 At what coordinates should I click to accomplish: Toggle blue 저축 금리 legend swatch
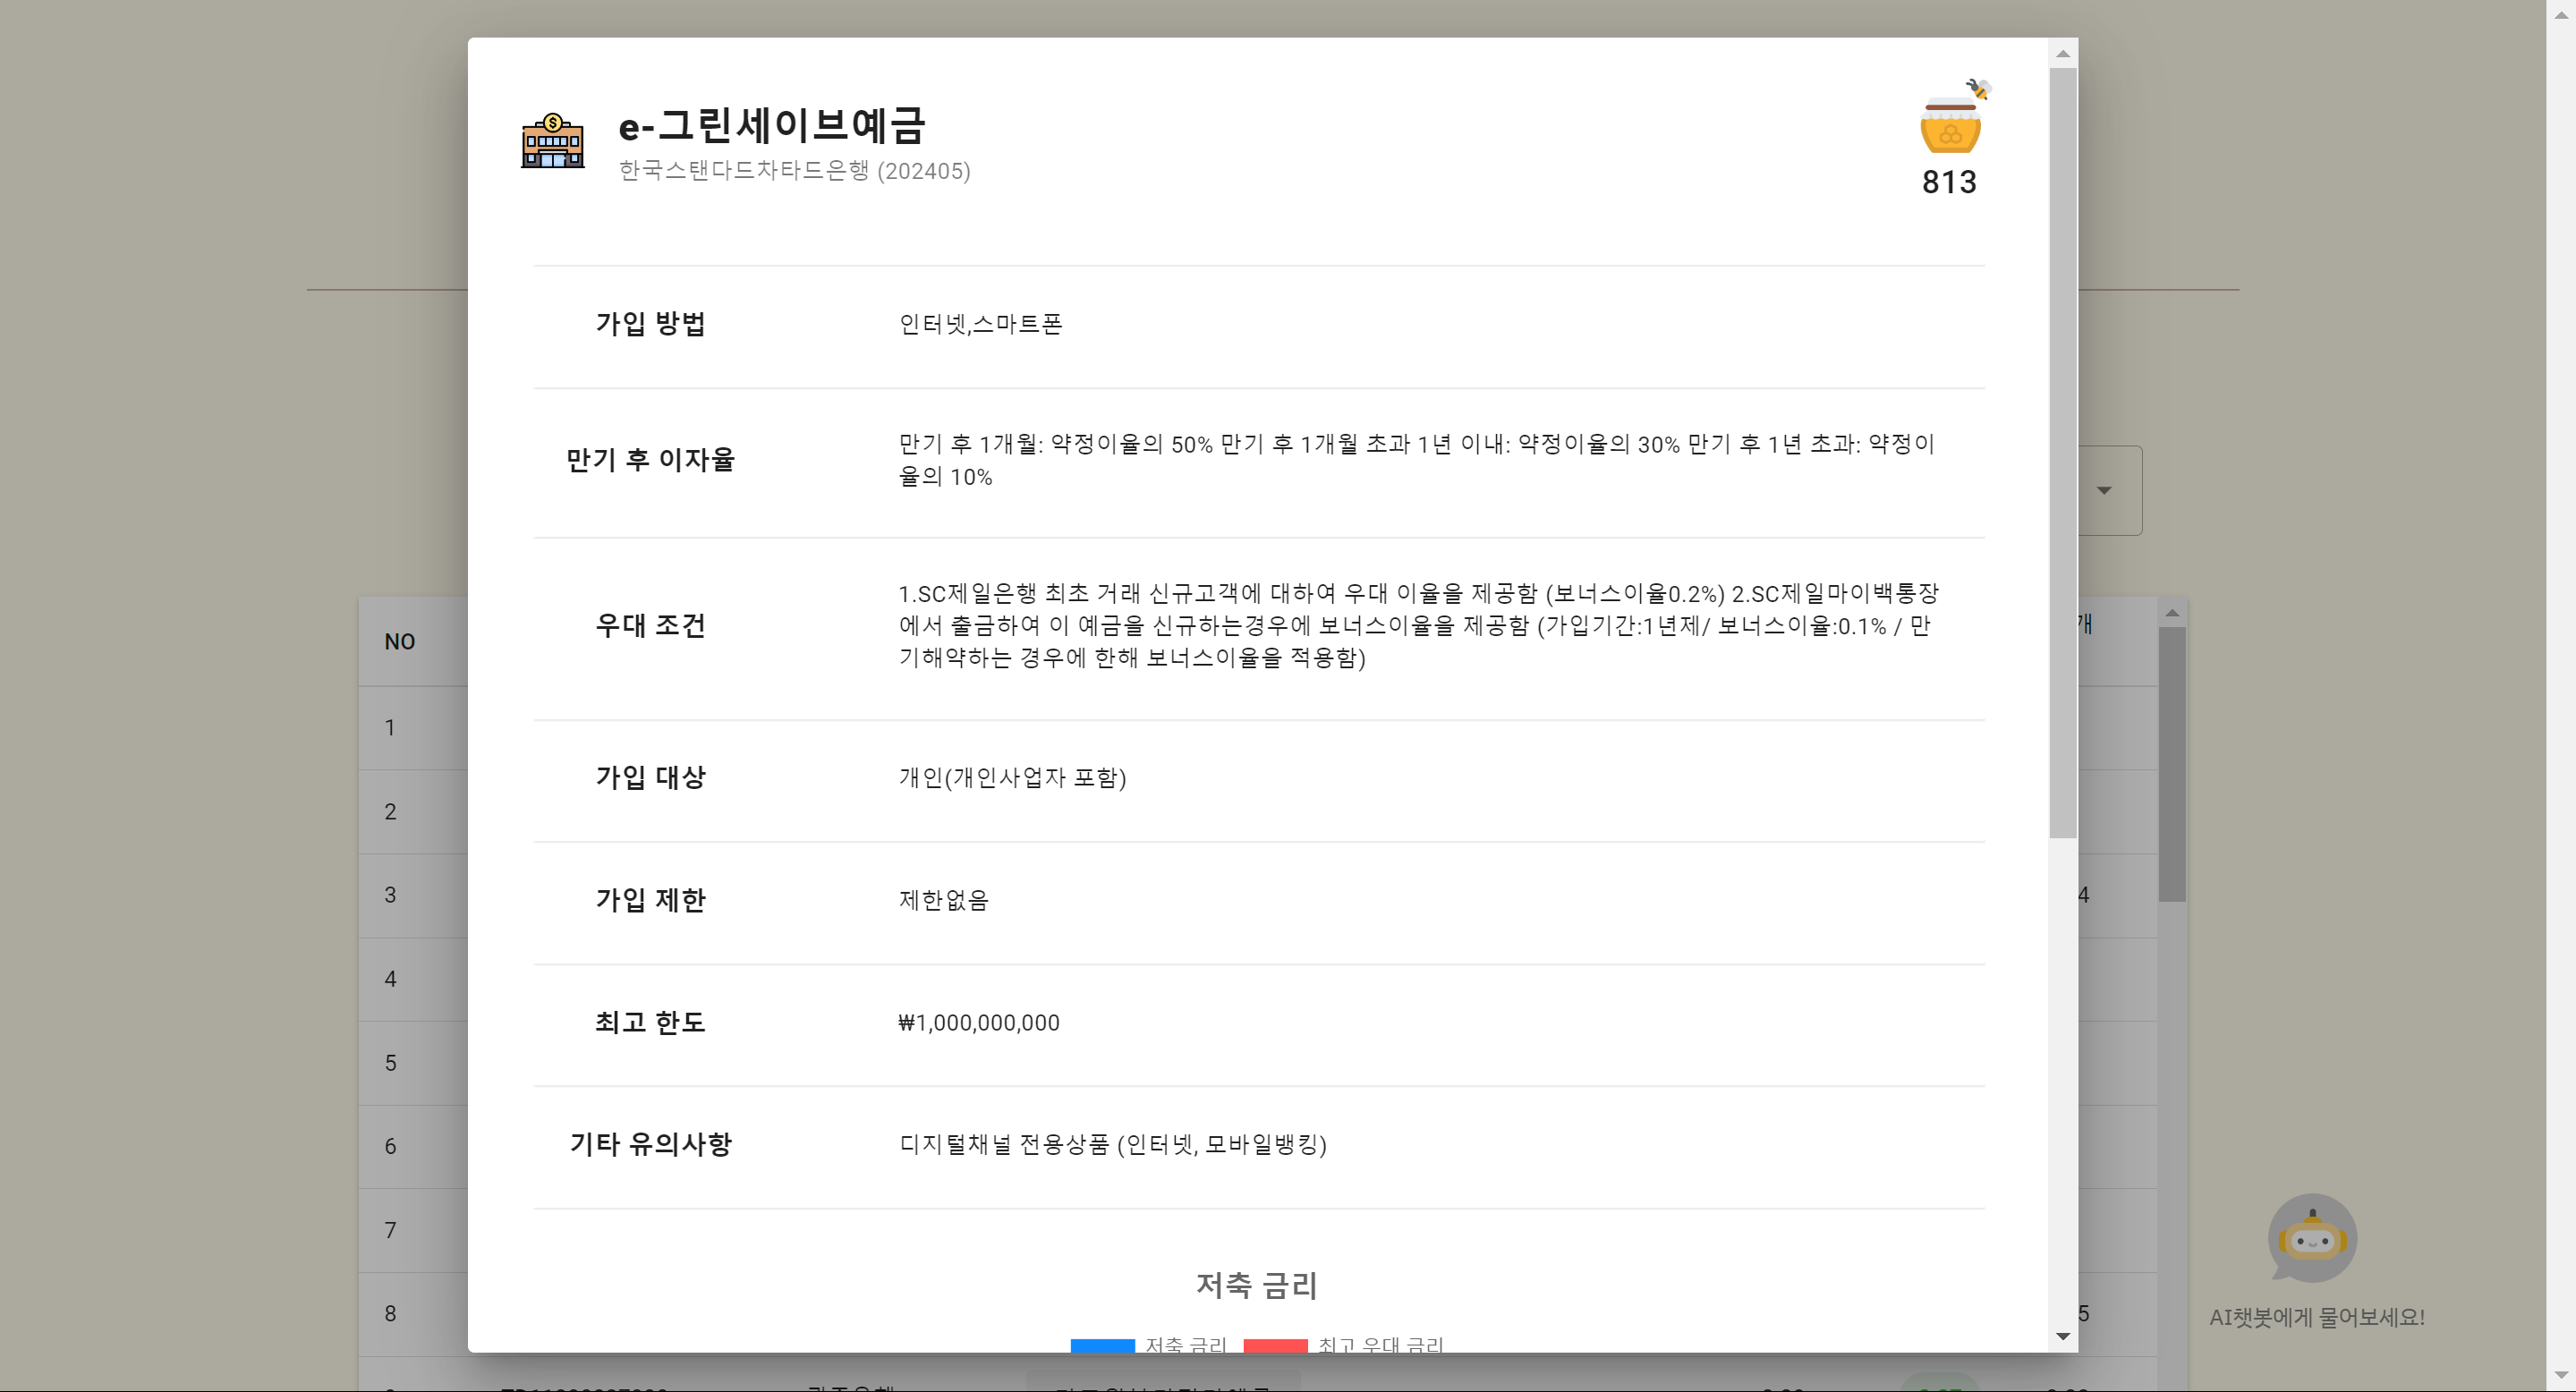click(x=1102, y=1345)
